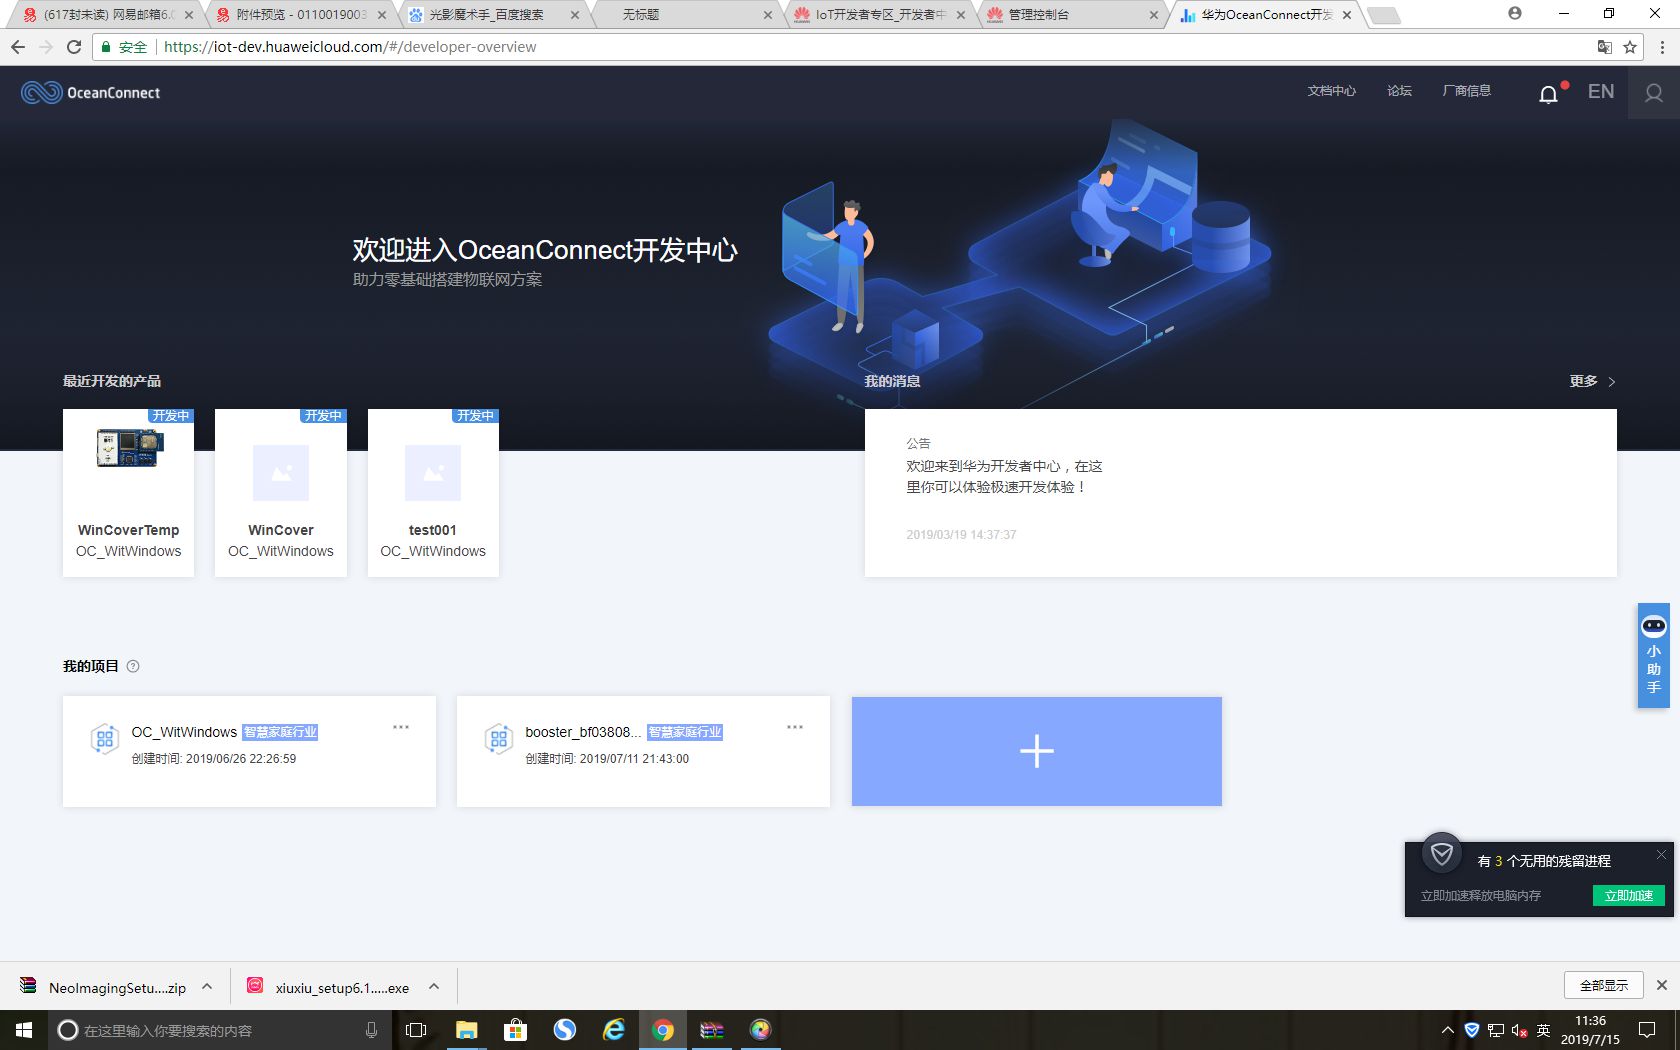The image size is (1680, 1050).
Task: Open booster_bf03808 project more-options menu
Action: pos(795,727)
